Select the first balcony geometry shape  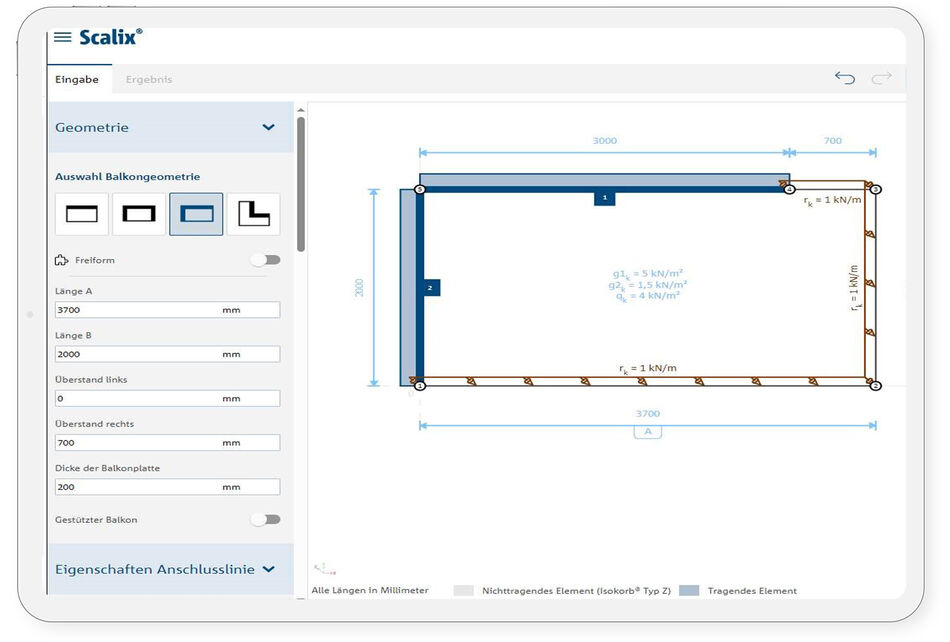(x=82, y=214)
